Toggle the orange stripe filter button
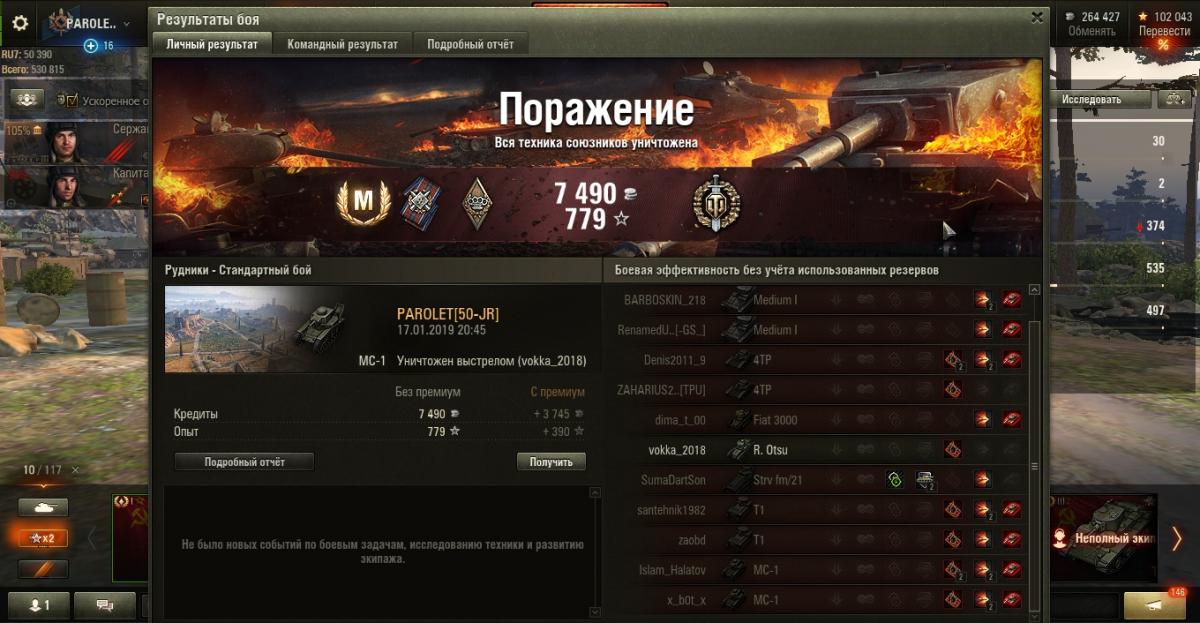 (43, 569)
